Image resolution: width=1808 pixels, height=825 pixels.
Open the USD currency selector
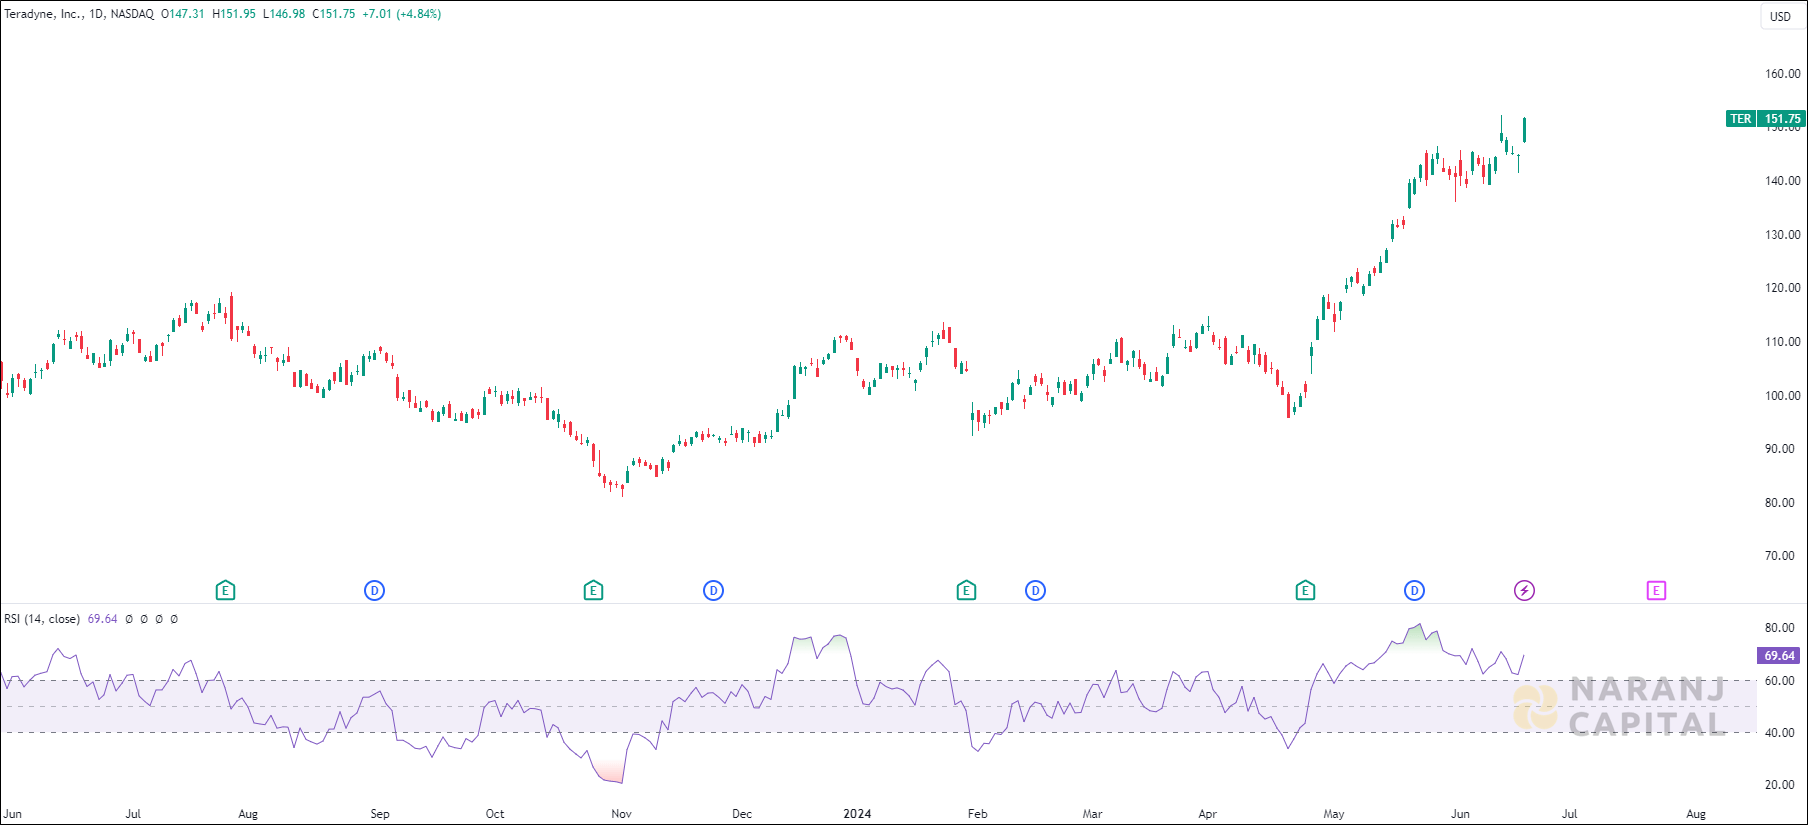coord(1781,16)
